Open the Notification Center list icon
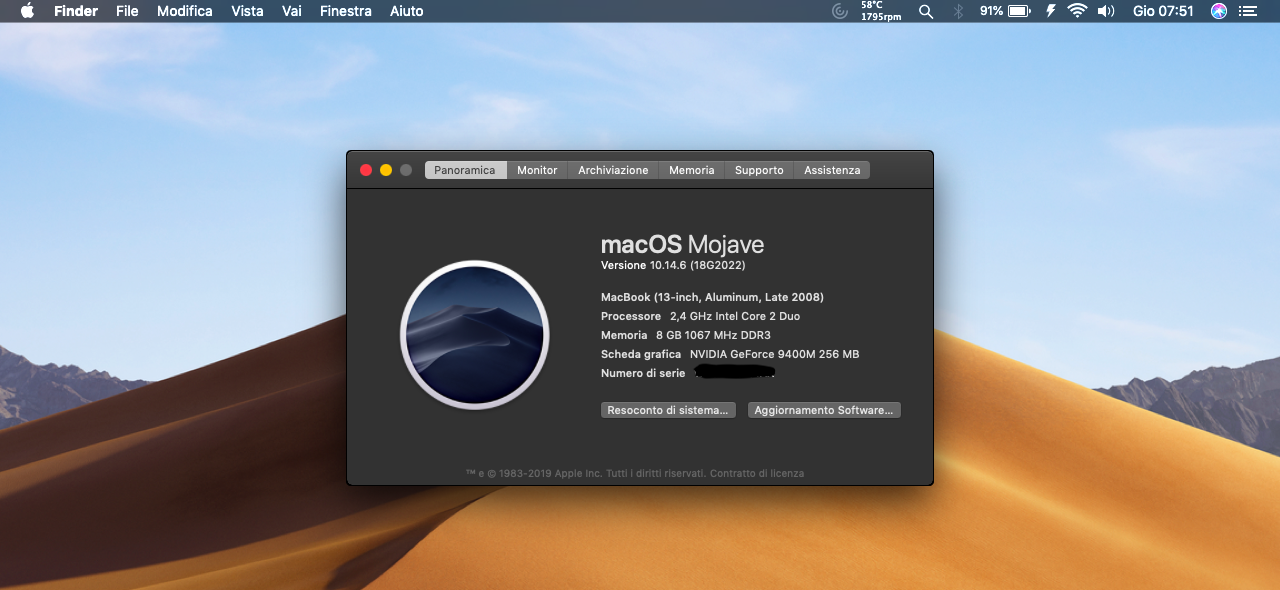The height and width of the screenshot is (590, 1280). click(1247, 11)
